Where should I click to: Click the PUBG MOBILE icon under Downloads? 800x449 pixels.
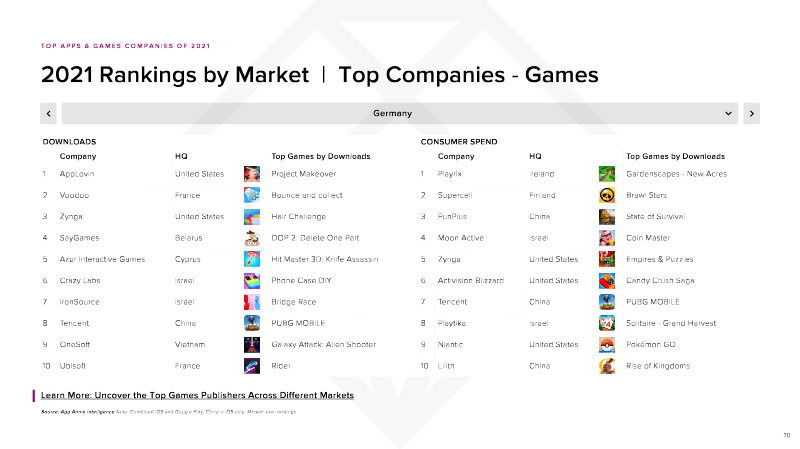click(252, 323)
